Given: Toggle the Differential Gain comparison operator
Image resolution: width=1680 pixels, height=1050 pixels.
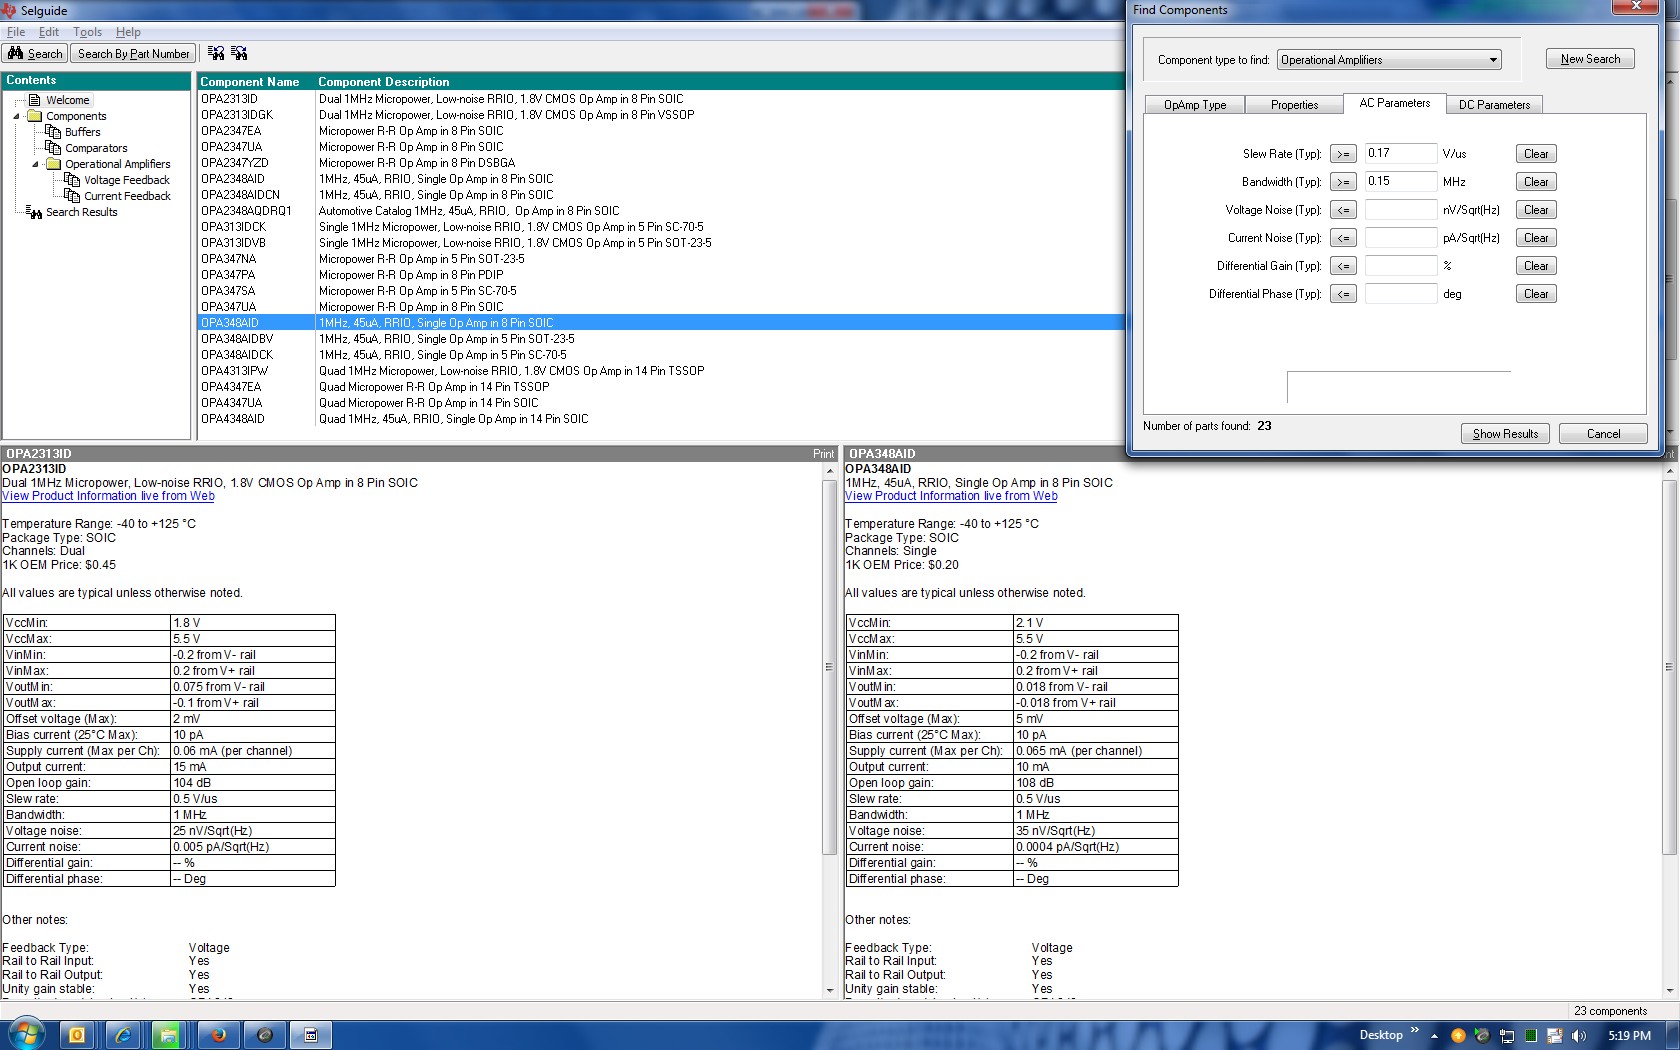Looking at the screenshot, I should click(x=1343, y=266).
